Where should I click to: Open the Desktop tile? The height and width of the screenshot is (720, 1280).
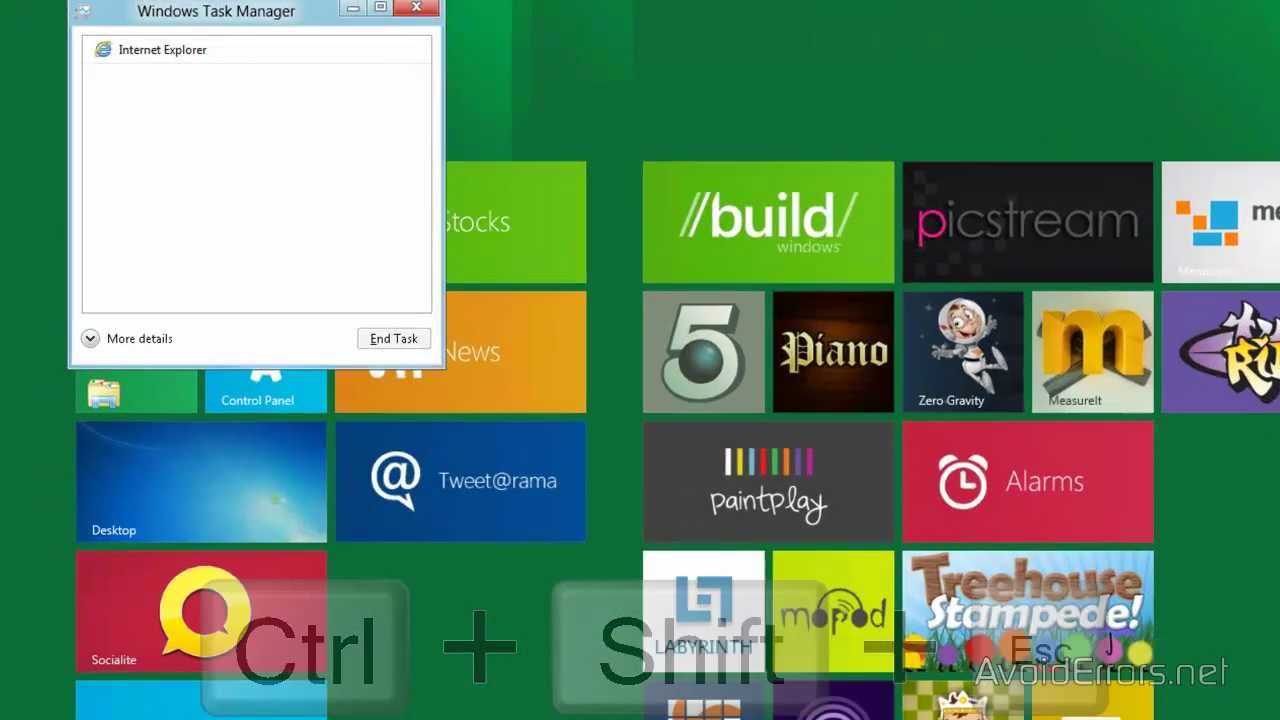(x=201, y=482)
